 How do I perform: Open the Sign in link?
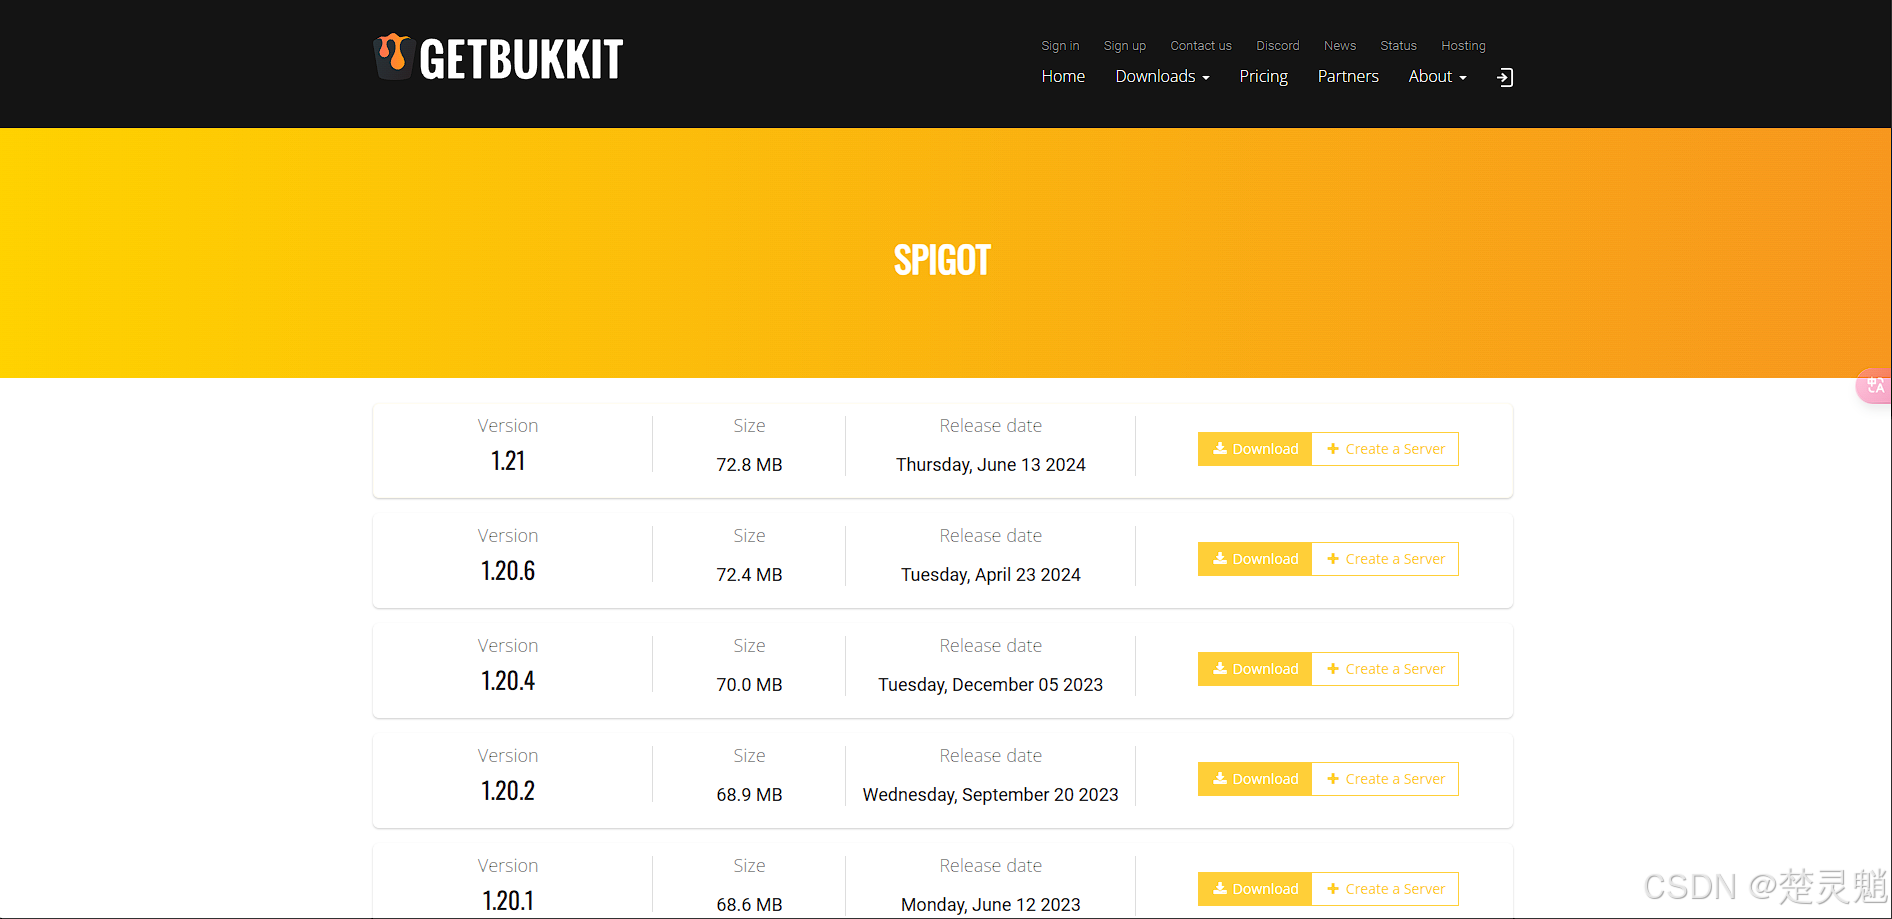(1060, 46)
